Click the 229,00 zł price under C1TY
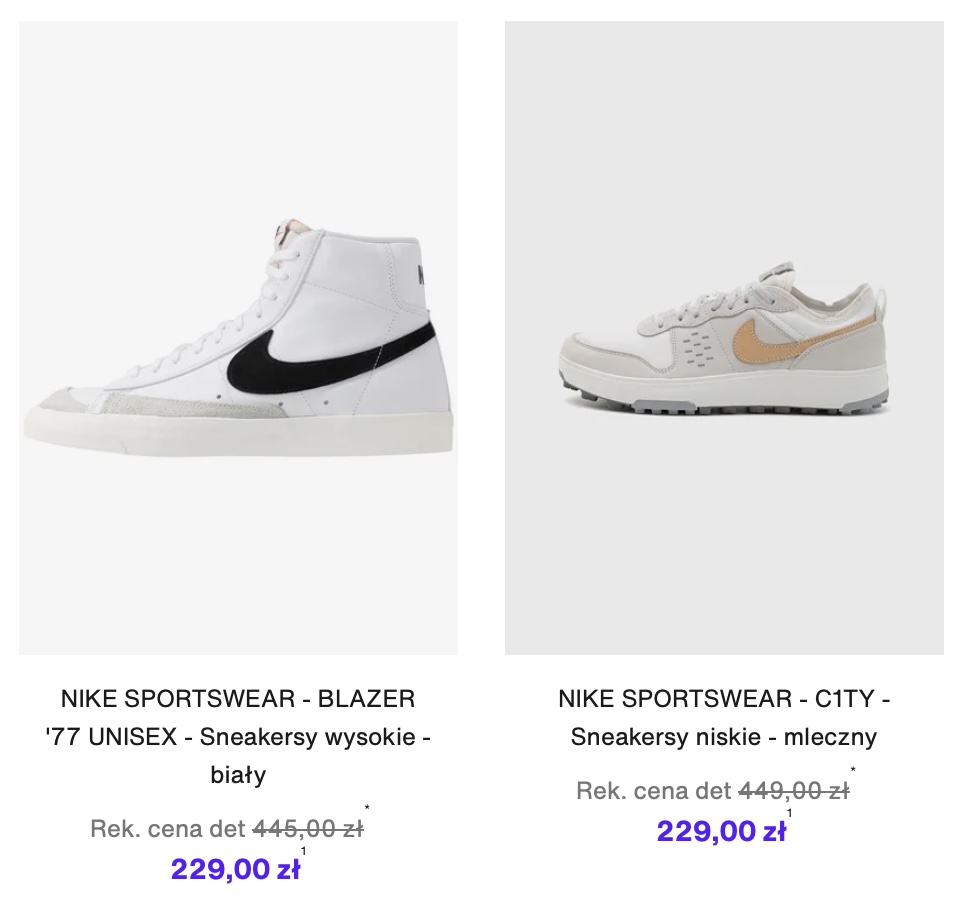 click(x=721, y=831)
